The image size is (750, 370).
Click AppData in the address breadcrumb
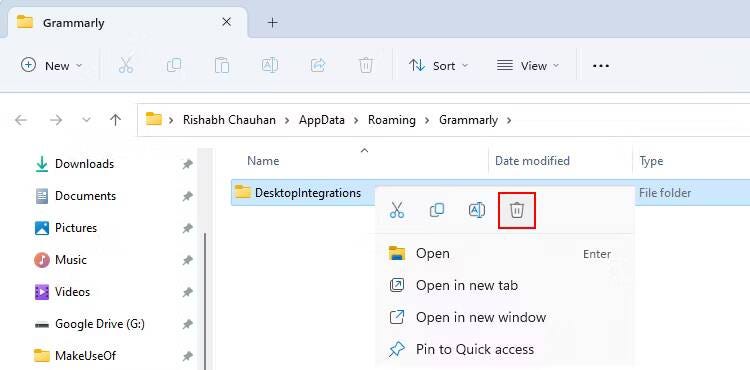(x=322, y=120)
